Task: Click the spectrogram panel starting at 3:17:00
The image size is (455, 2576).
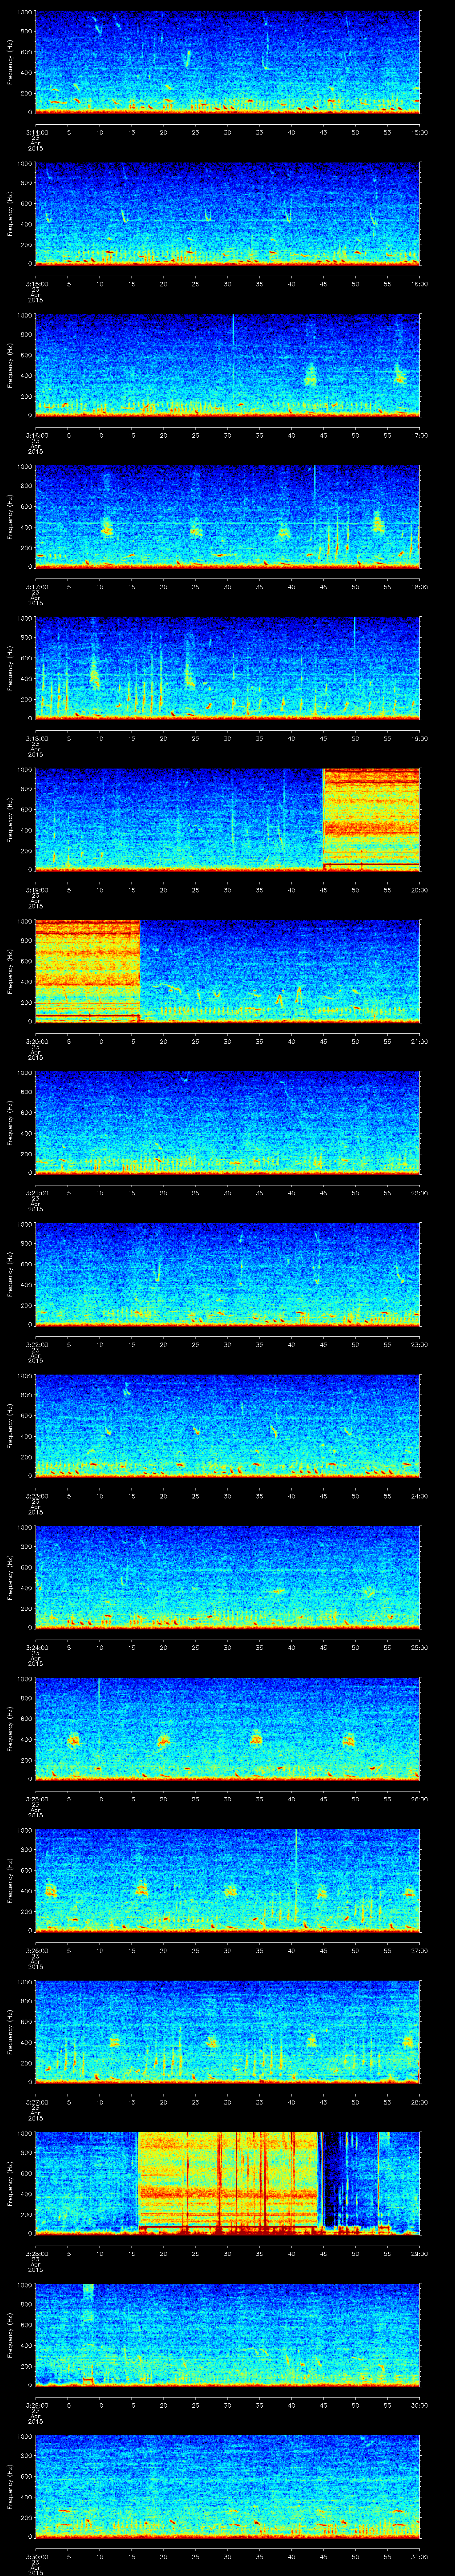Action: click(x=228, y=517)
